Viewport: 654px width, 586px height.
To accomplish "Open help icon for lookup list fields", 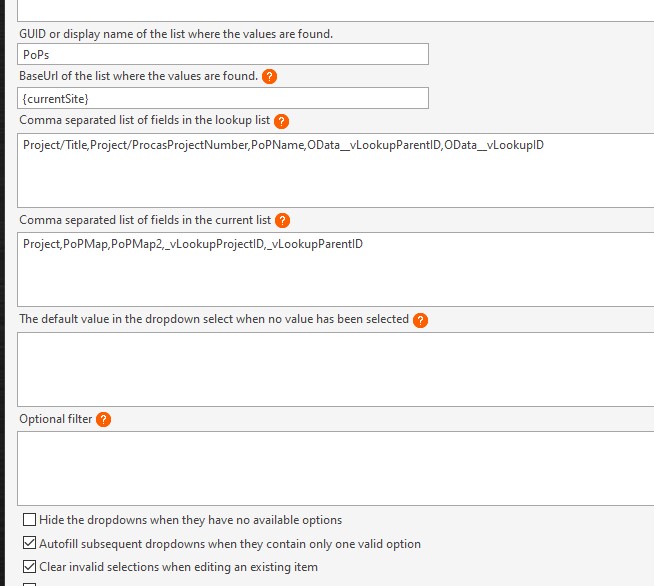I will click(282, 121).
